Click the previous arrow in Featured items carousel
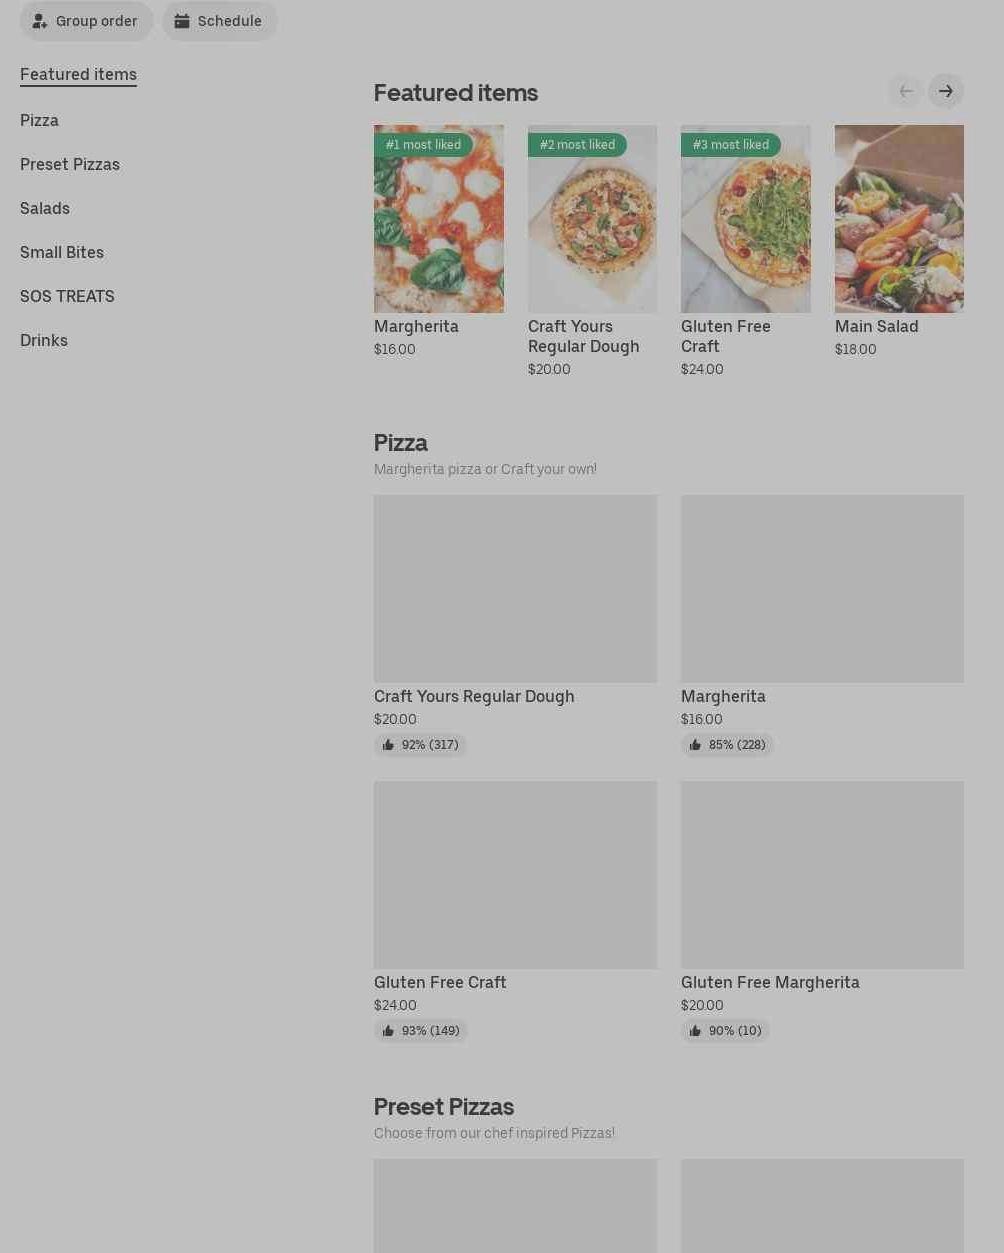The width and height of the screenshot is (1004, 1253). [x=905, y=92]
